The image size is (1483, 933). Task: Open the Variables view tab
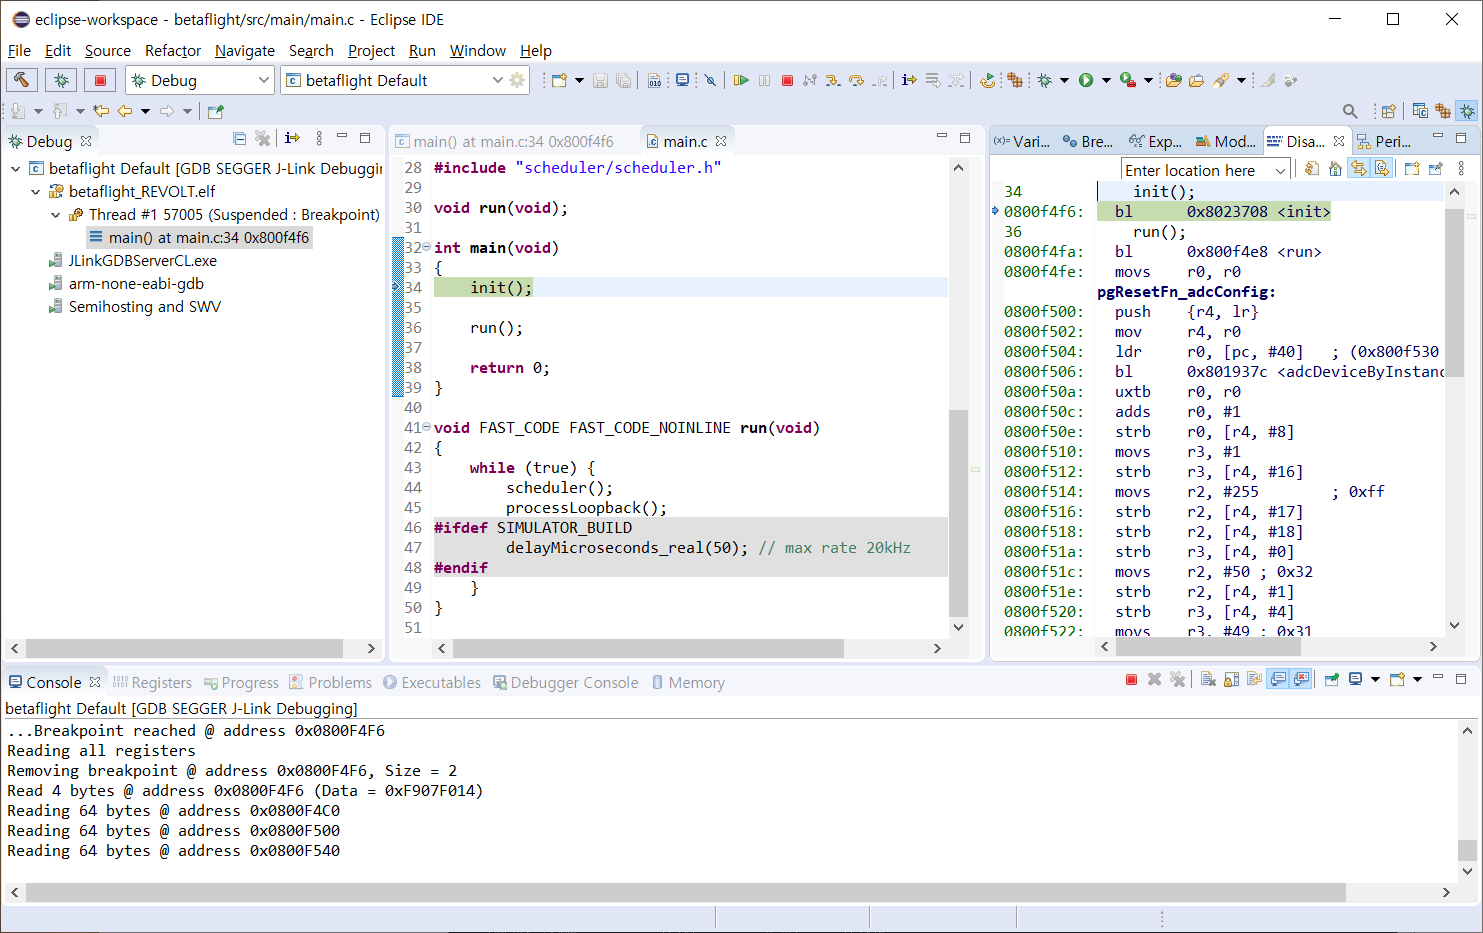coord(1022,142)
